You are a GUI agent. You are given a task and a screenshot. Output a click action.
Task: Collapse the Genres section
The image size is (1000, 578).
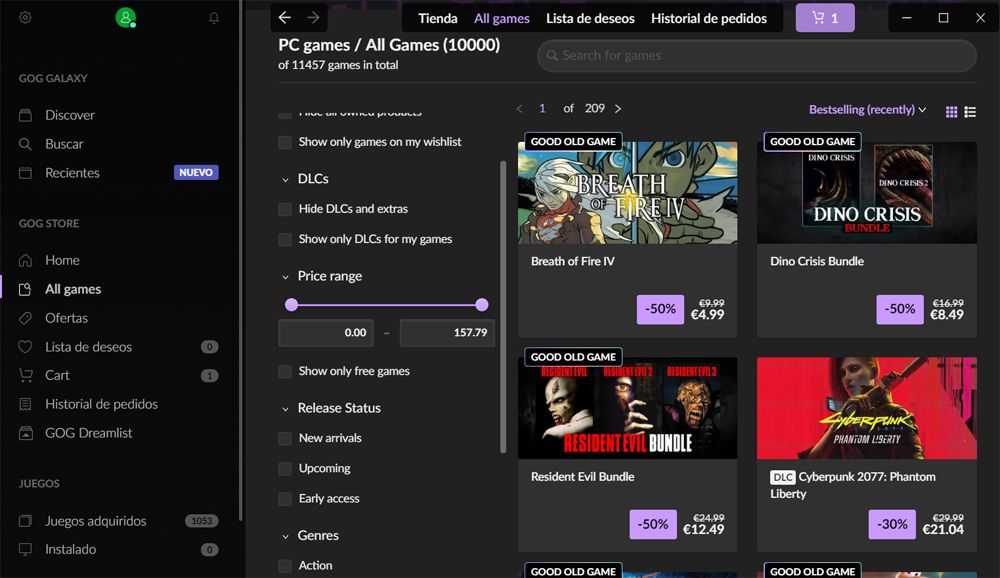[285, 537]
